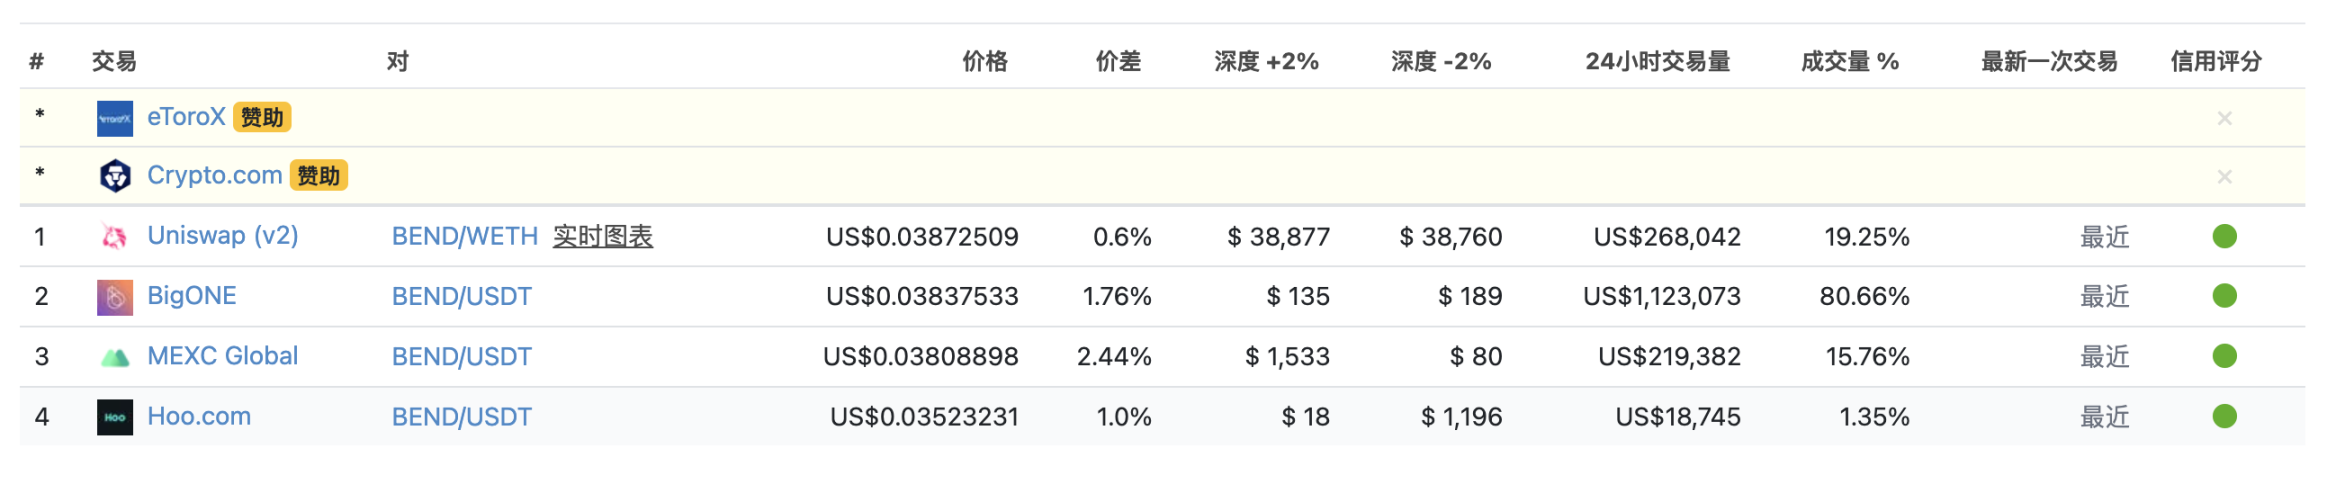Open 实时图表 live chart link
Image resolution: width=2336 pixels, height=493 pixels.
pyautogui.click(x=602, y=237)
